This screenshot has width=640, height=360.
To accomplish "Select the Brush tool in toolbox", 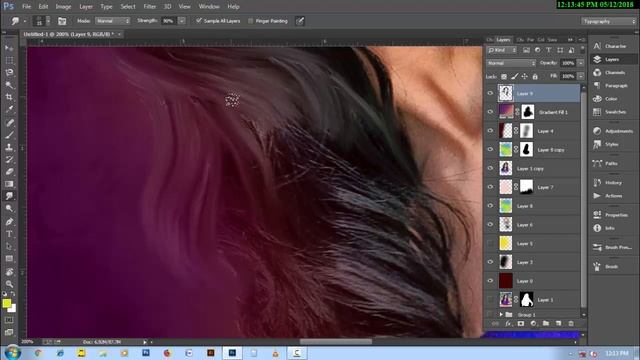I will pyautogui.click(x=9, y=135).
